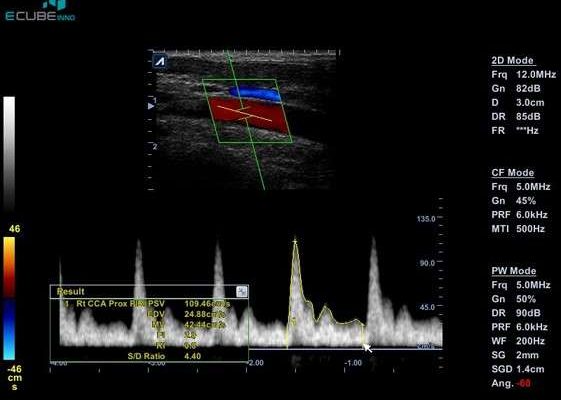Select the CF Mode heading
Screen dimensions: 561x400
coord(513,173)
